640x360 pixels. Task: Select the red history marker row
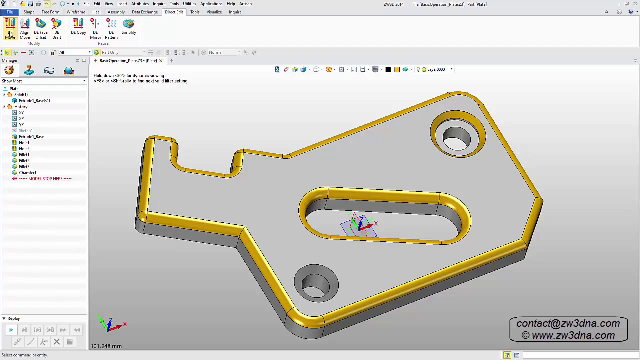click(42, 179)
